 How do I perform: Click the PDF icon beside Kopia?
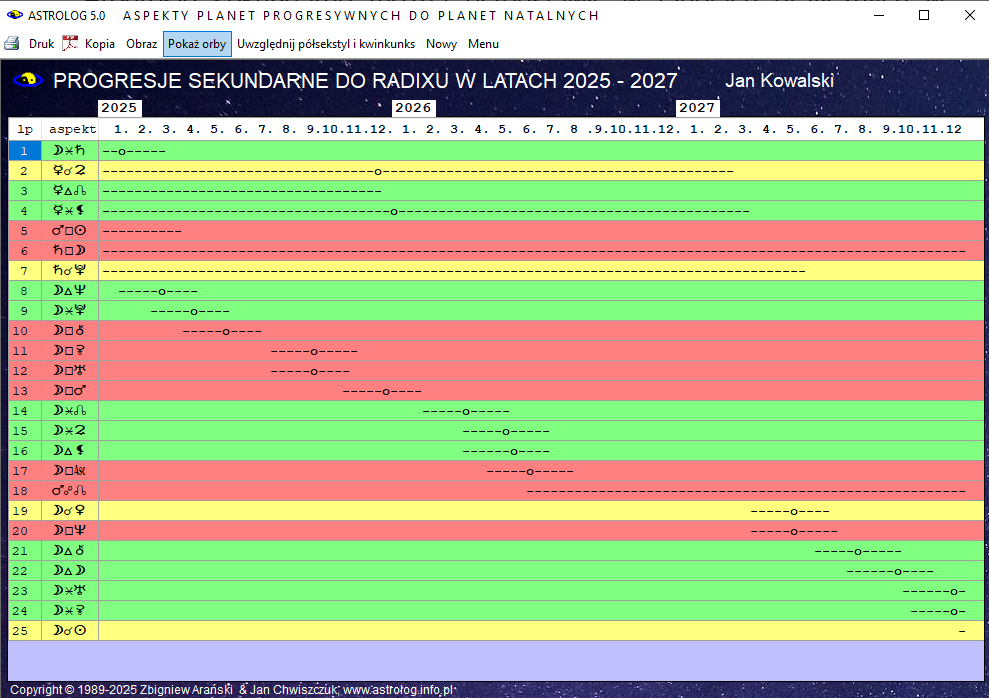(x=70, y=44)
